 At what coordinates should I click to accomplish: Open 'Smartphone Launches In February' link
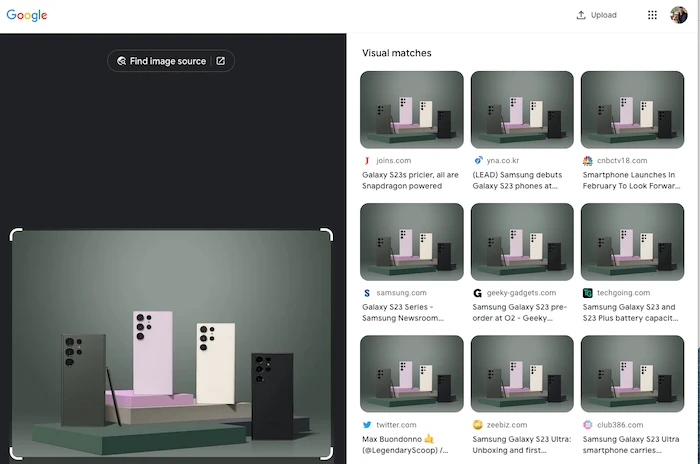pyautogui.click(x=631, y=180)
